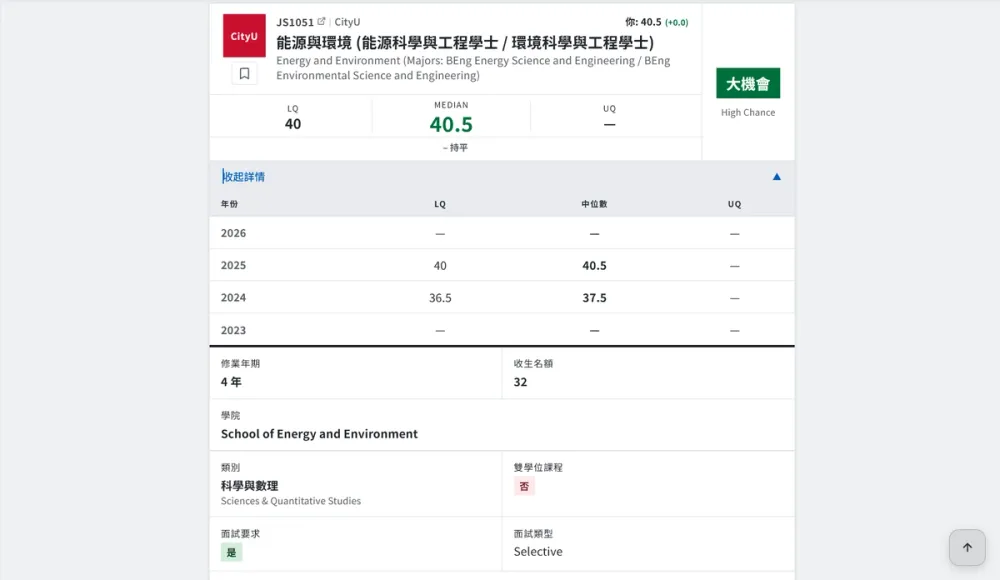1000x580 pixels.
Task: Select the 2025 row year
Action: (x=233, y=265)
